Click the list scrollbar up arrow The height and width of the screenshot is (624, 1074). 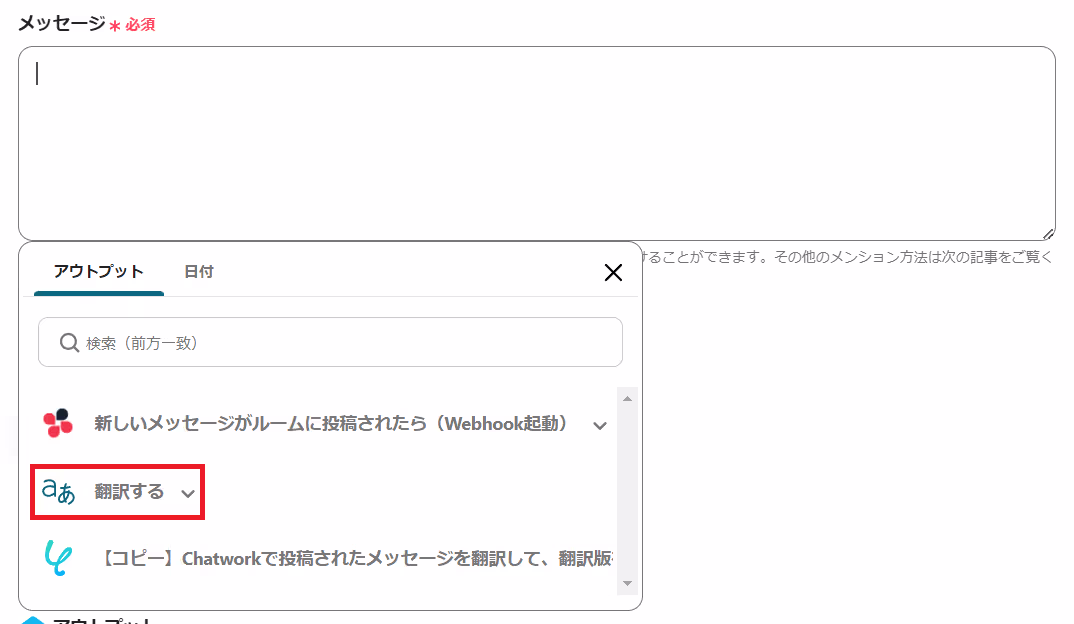627,399
